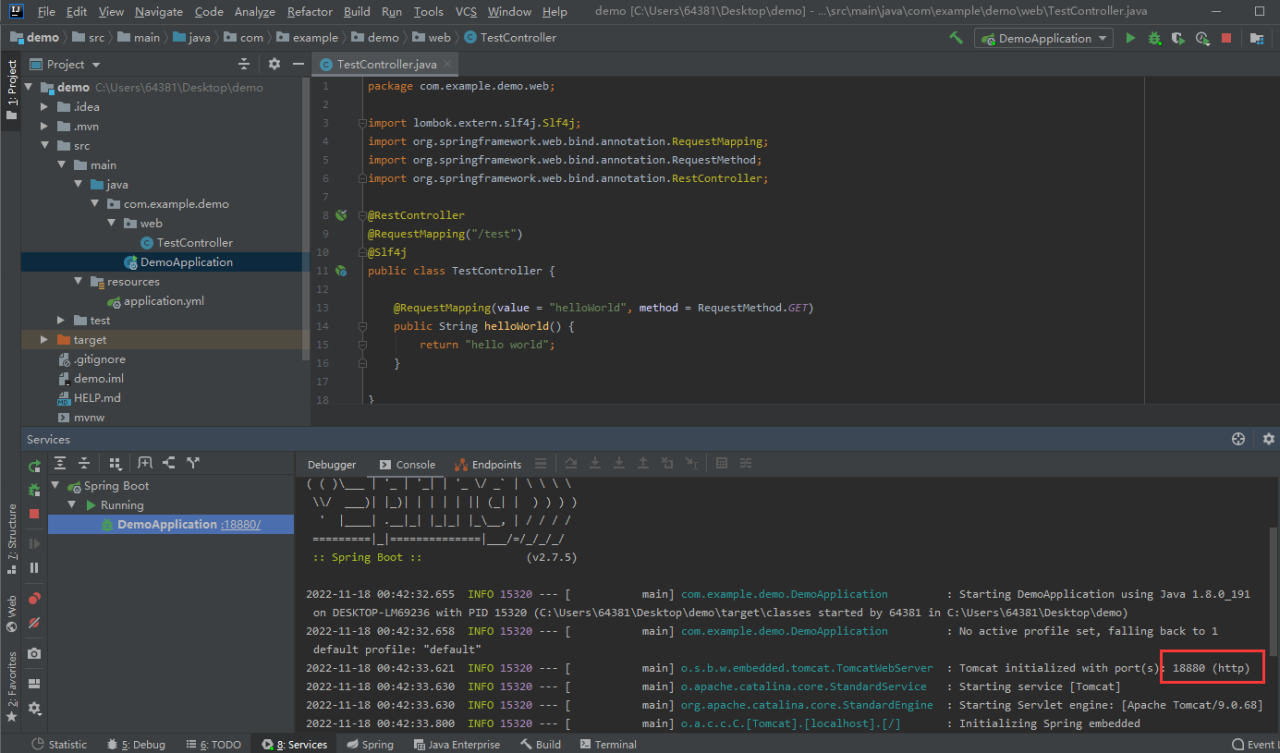Open the Refactor menu
Viewport: 1280px width, 753px height.
click(309, 12)
